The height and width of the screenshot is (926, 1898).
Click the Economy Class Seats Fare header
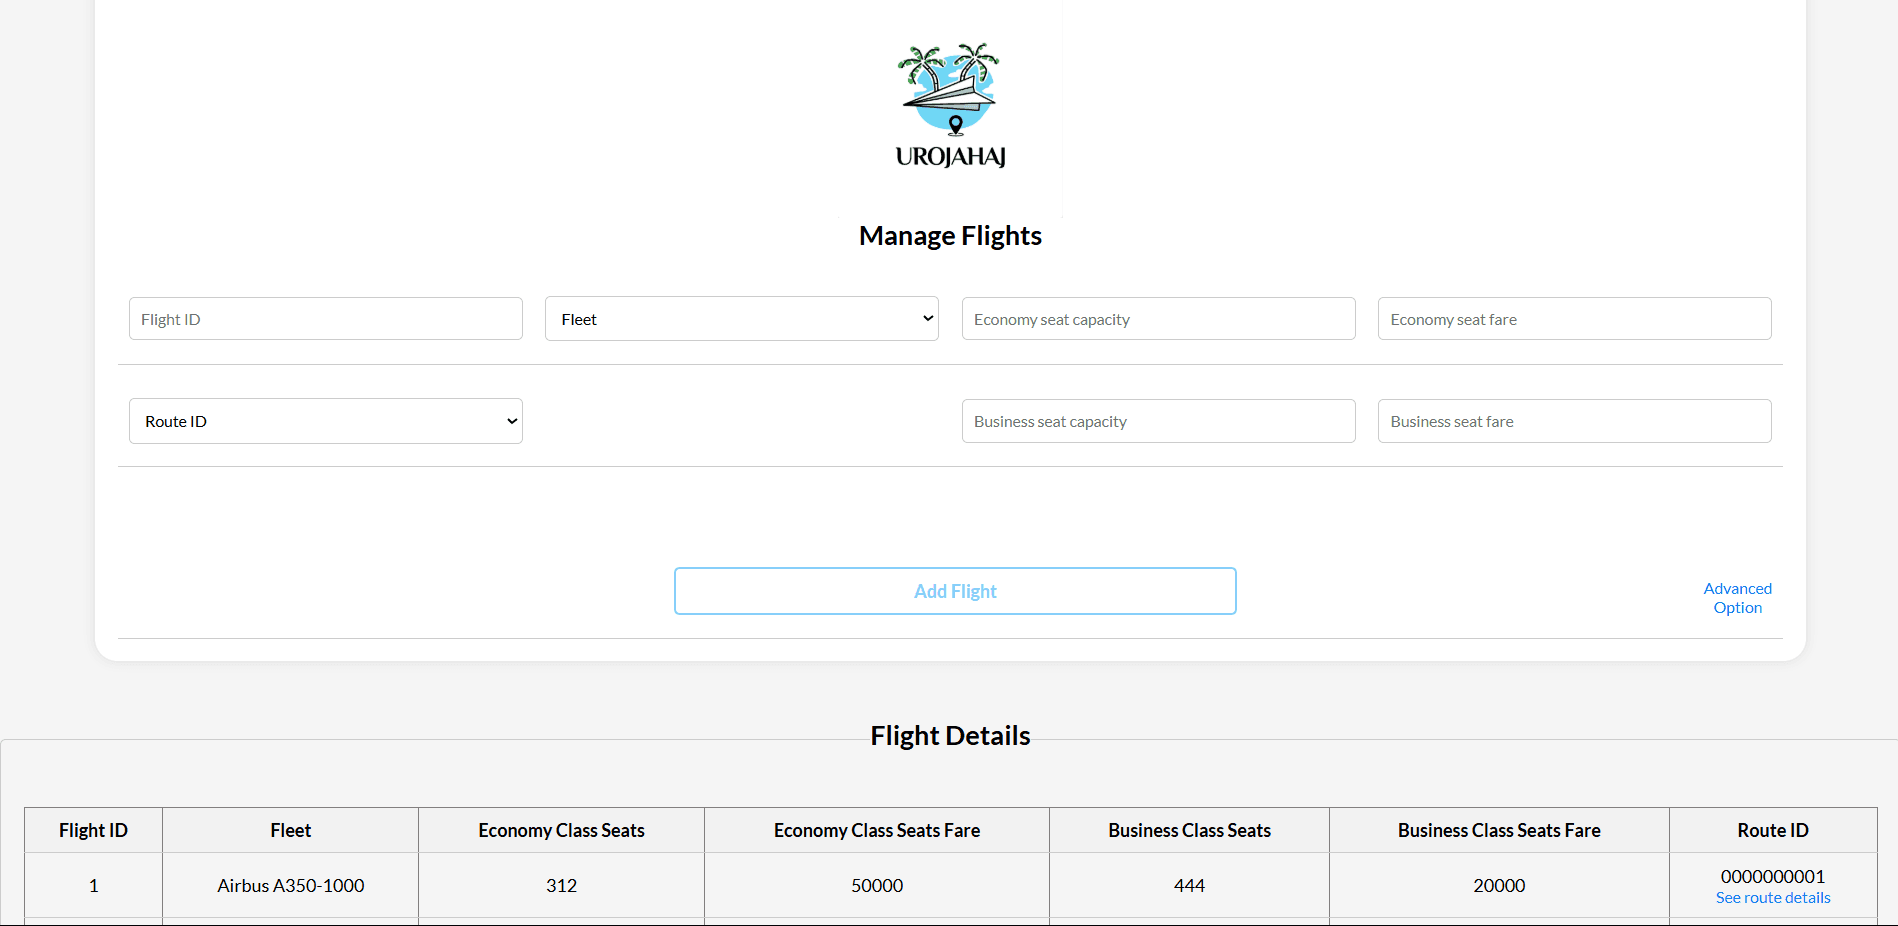coord(876,830)
